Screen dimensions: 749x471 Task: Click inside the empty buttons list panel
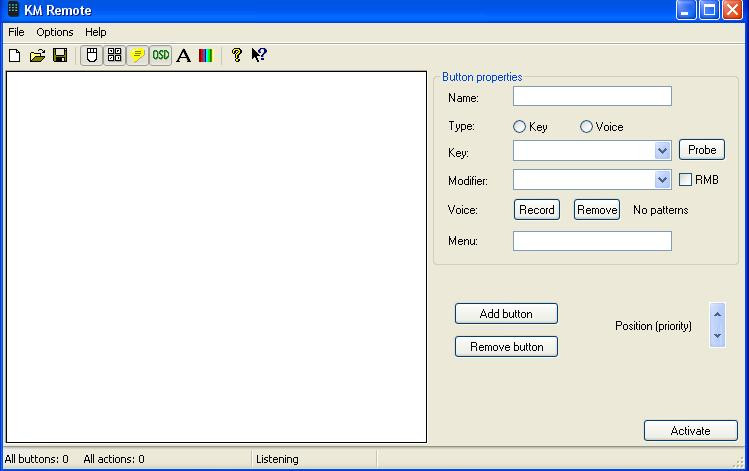coord(216,257)
